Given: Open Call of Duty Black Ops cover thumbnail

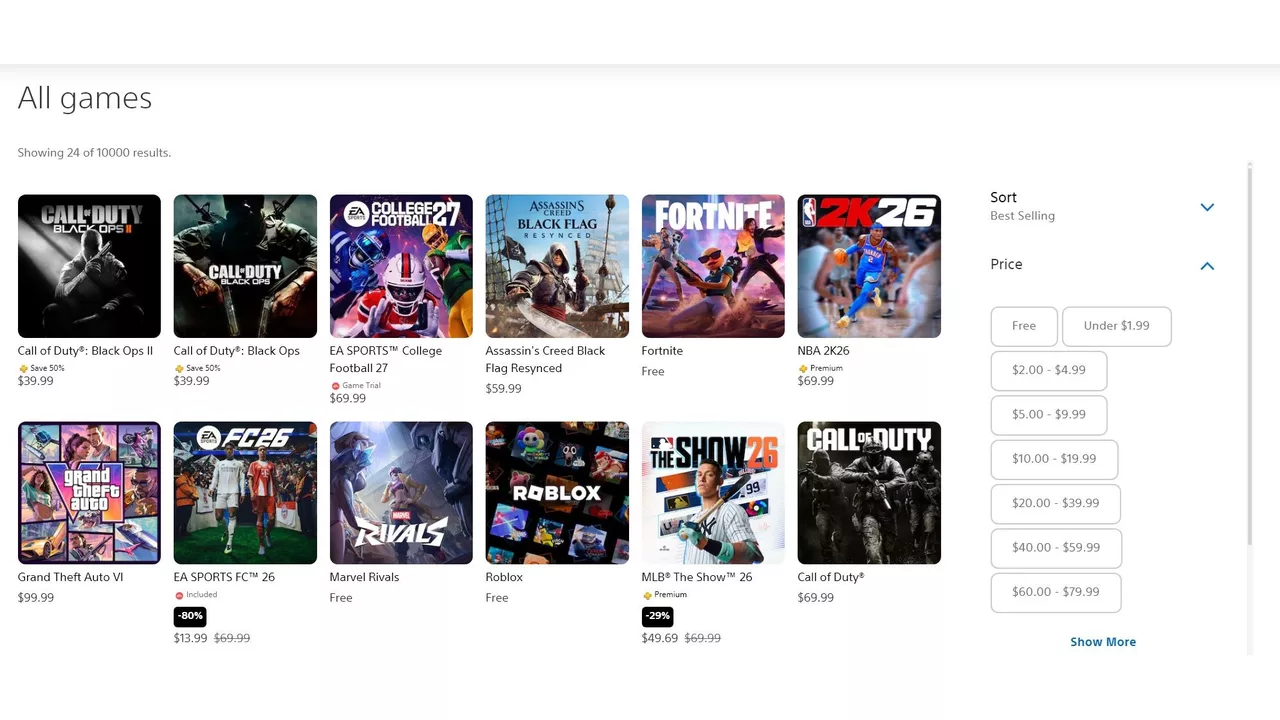Looking at the screenshot, I should click(x=245, y=266).
